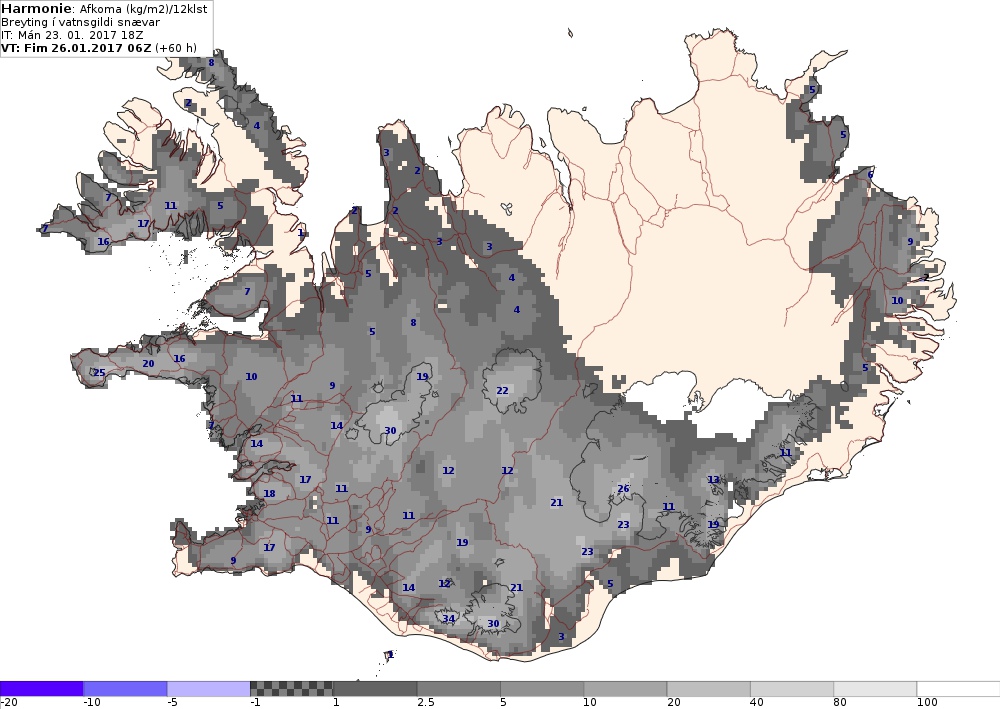Click the legend label -20
This screenshot has width=1000, height=709.
(8, 703)
